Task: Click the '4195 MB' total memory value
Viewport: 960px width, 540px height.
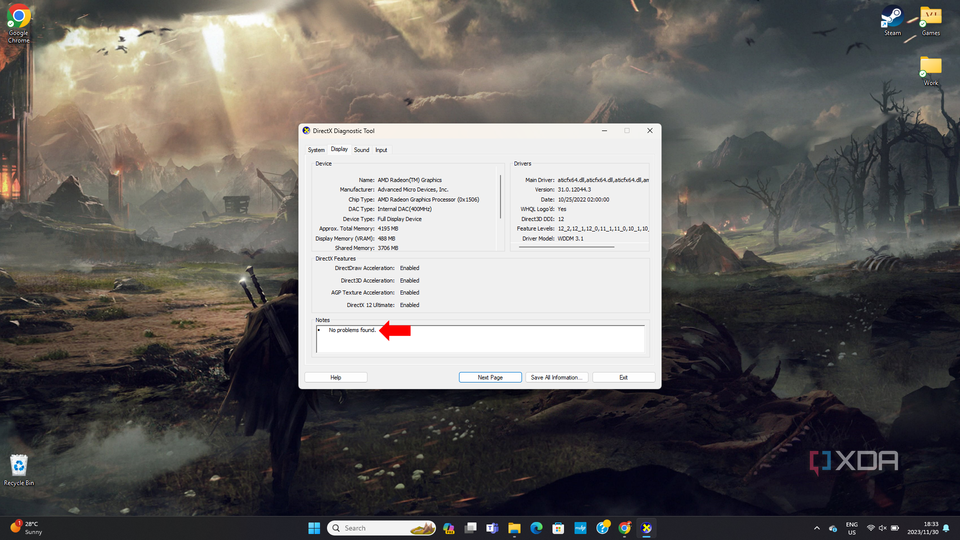Action: coord(388,229)
